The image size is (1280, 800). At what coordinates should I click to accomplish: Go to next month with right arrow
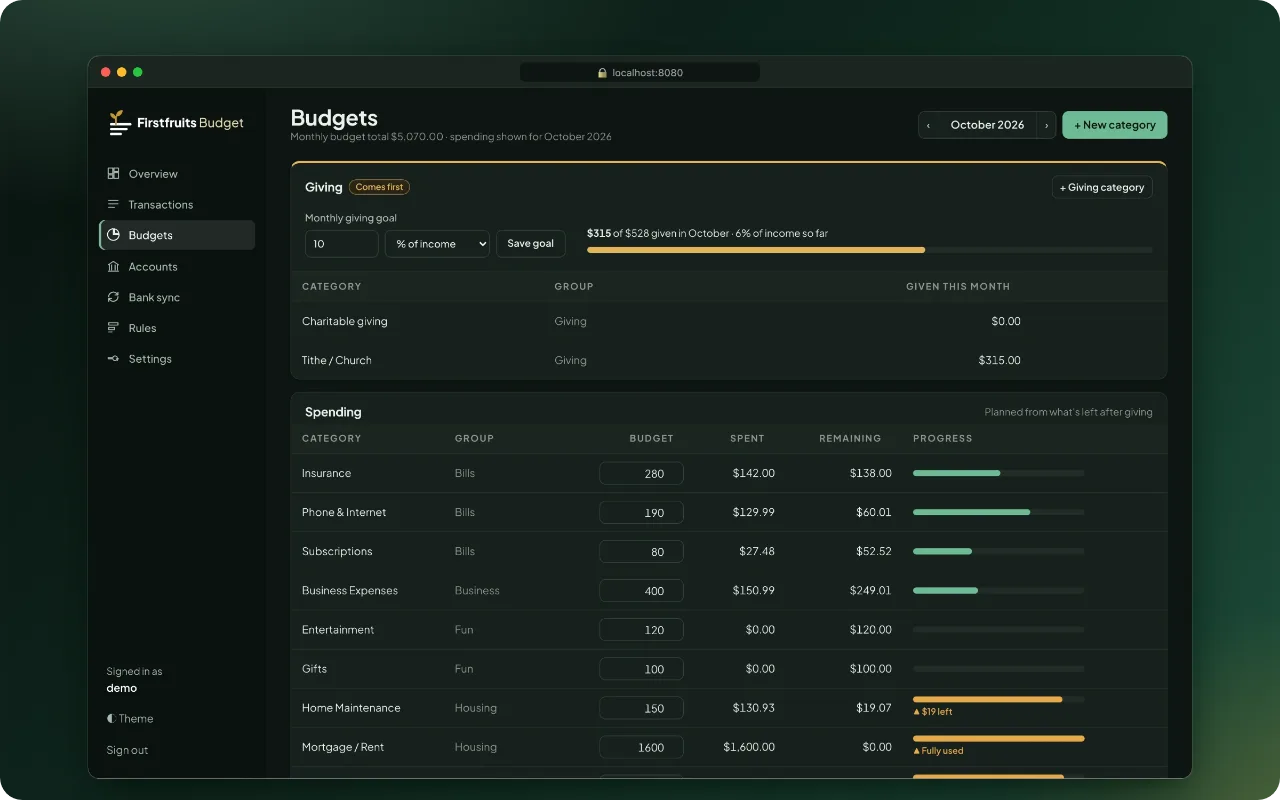pos(1046,125)
